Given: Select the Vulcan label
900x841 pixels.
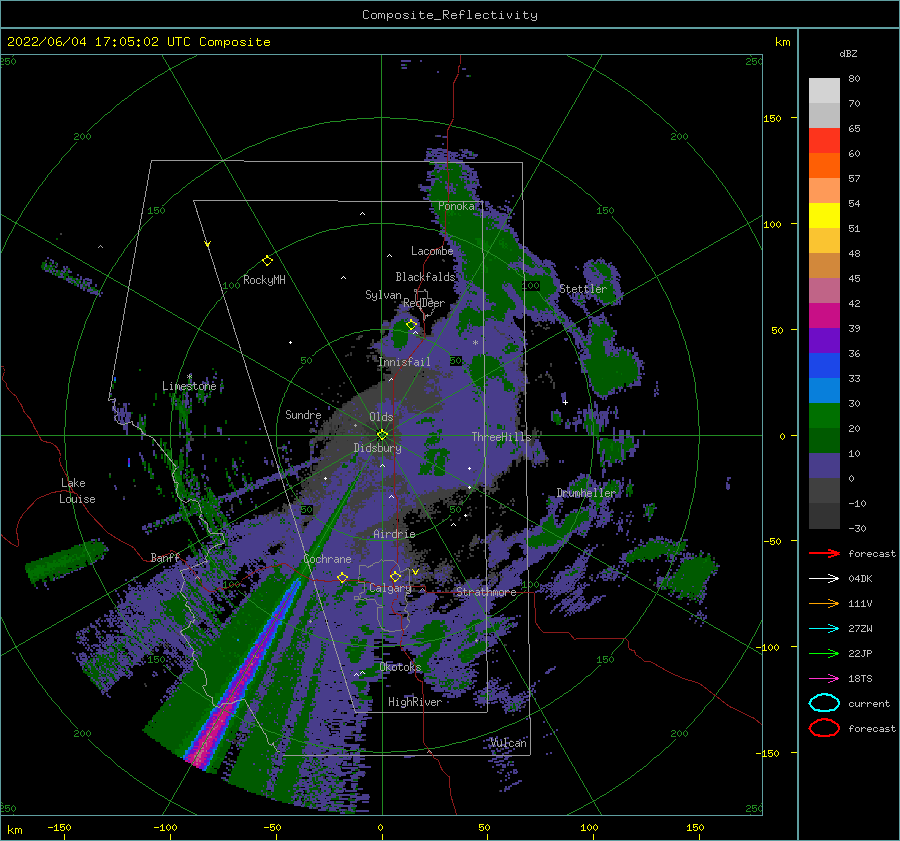Looking at the screenshot, I should coord(509,743).
